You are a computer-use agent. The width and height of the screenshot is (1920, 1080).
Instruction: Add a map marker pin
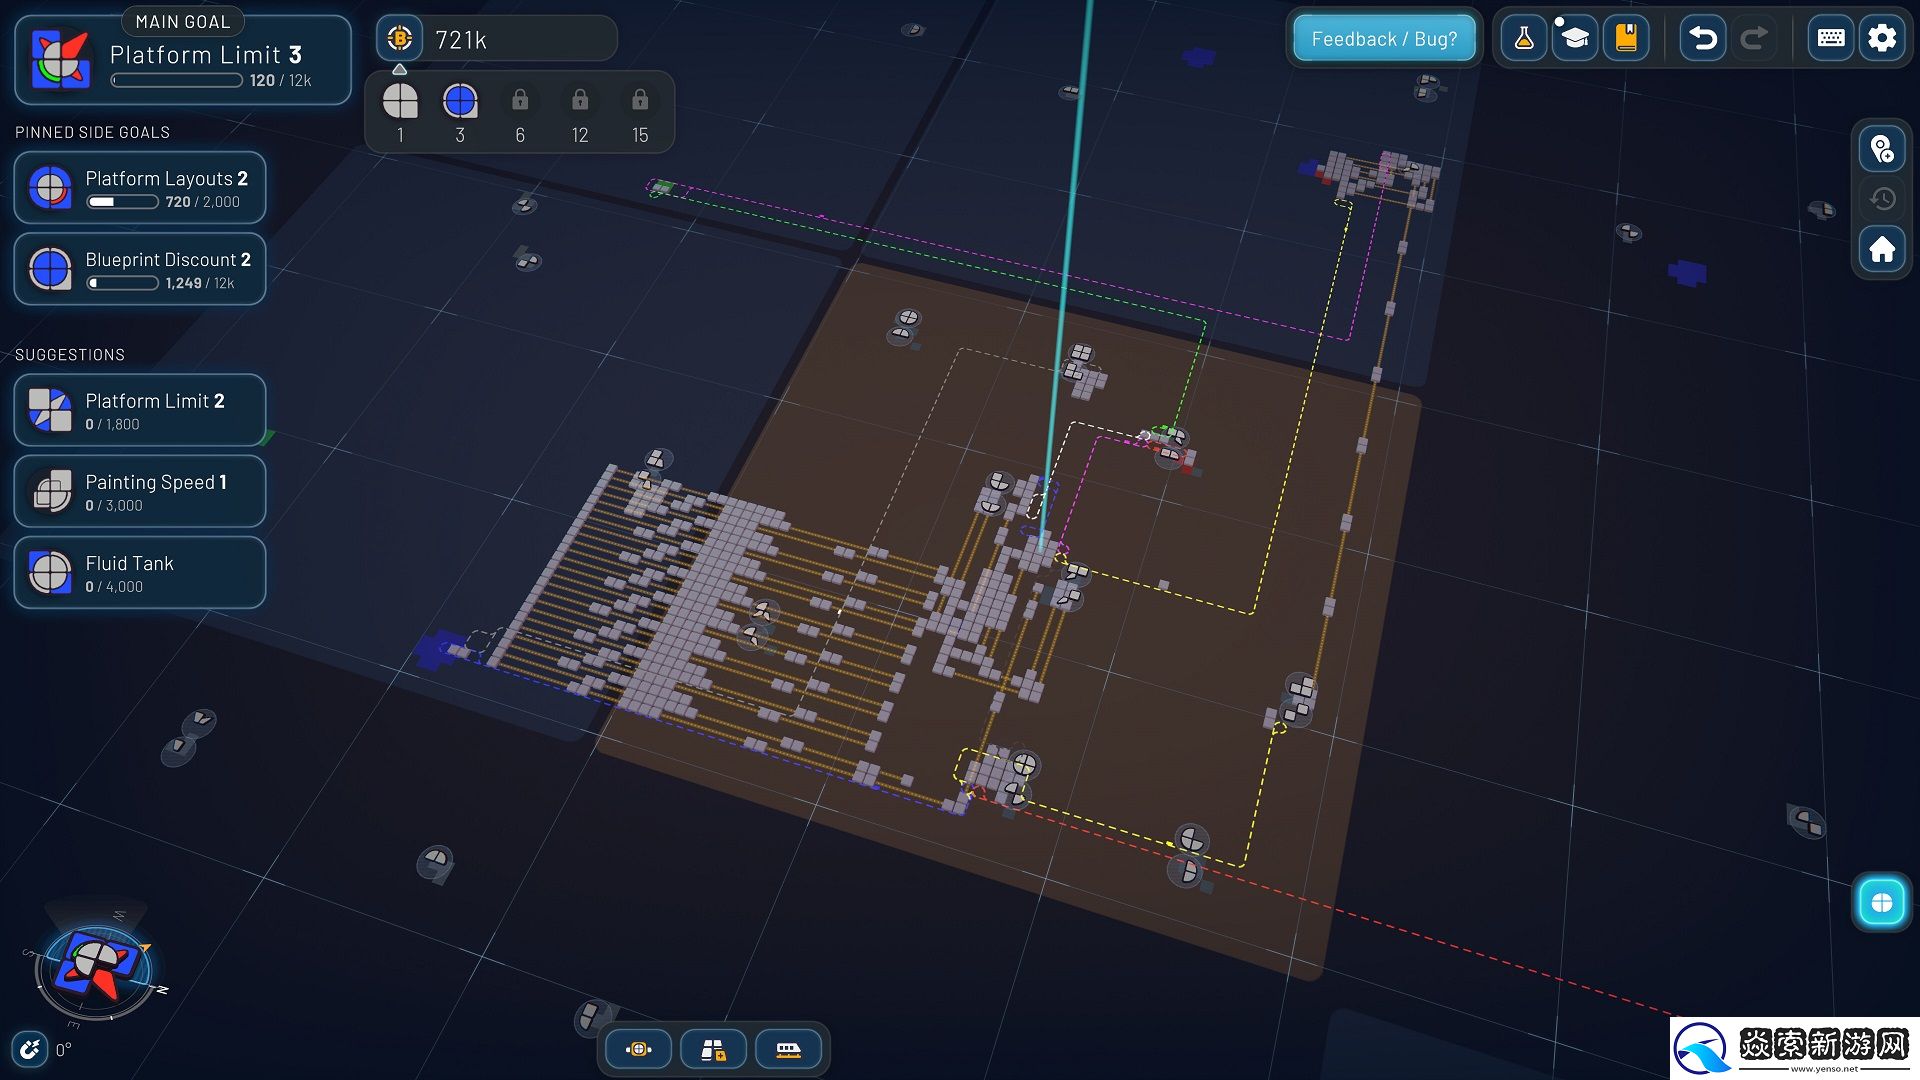1882,150
